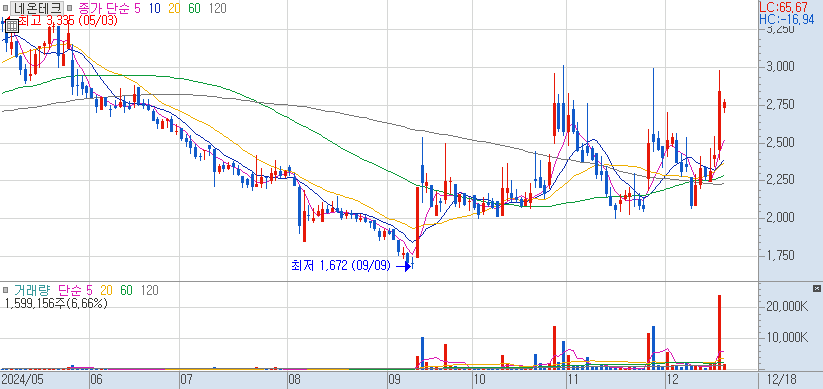Click the 2024/05 date axis label
Image resolution: width=823 pixels, height=389 pixels.
pyautogui.click(x=22, y=379)
